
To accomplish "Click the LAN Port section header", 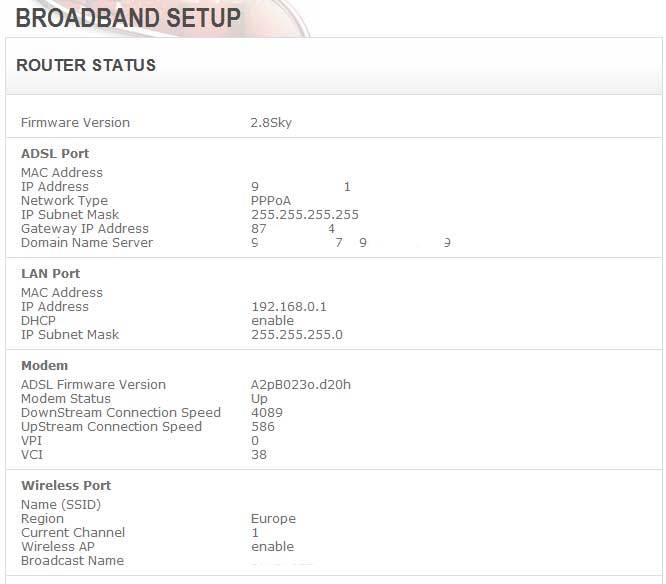I will pyautogui.click(x=50, y=274).
